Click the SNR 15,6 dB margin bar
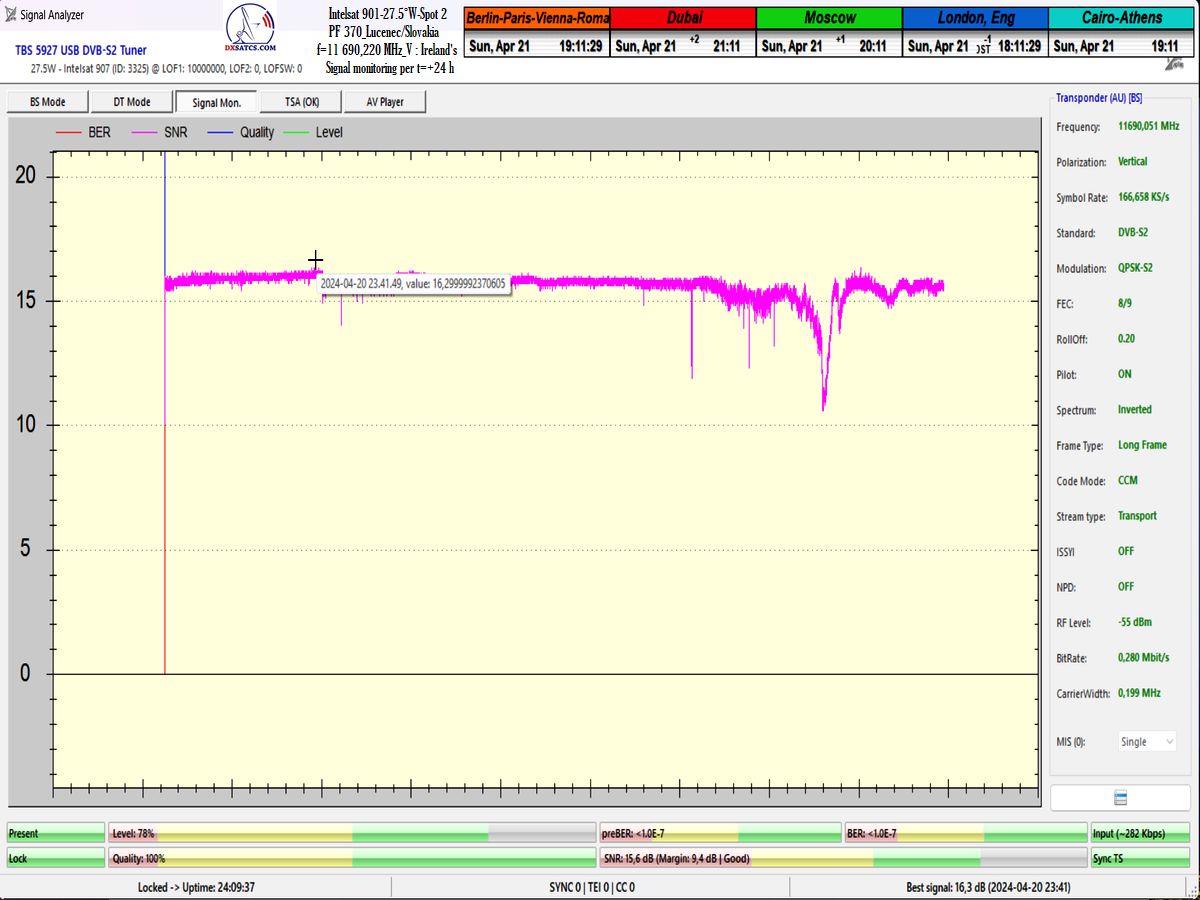This screenshot has width=1200, height=900. (x=843, y=858)
